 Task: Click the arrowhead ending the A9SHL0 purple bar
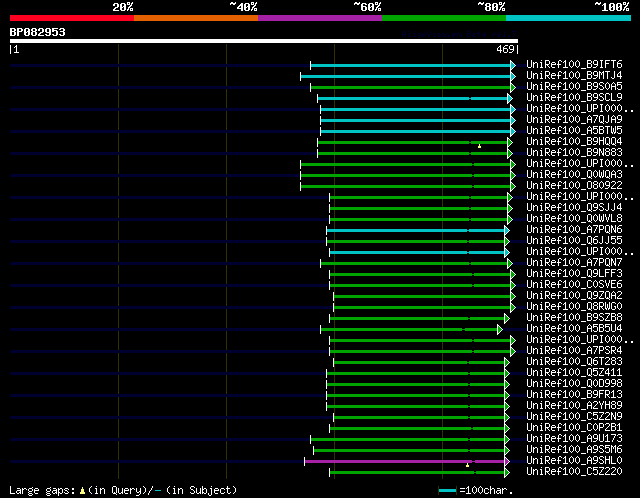[x=507, y=461]
